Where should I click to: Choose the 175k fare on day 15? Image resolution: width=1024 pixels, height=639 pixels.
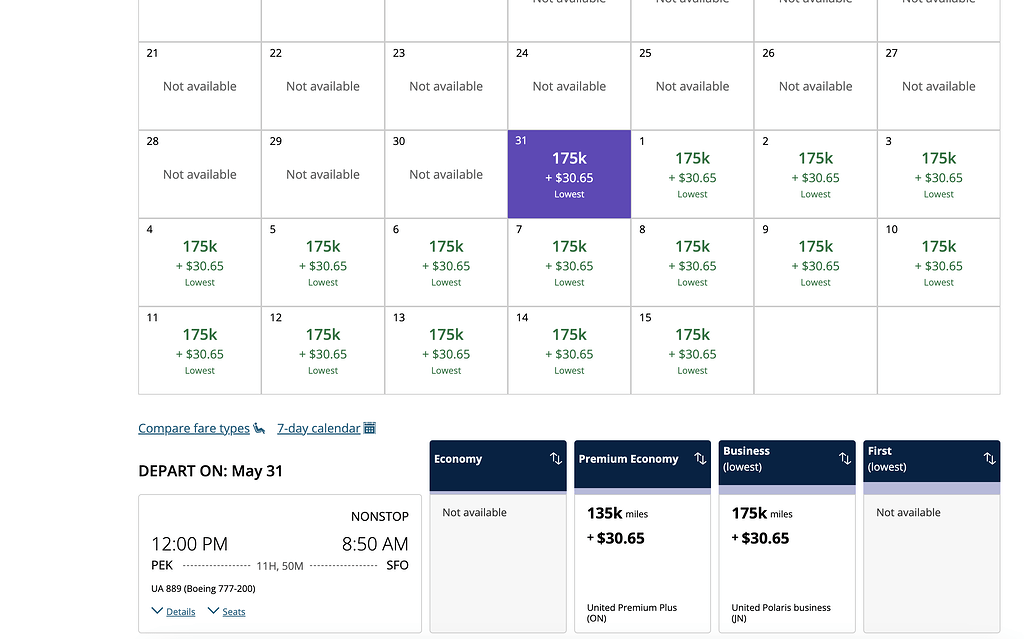coord(692,350)
